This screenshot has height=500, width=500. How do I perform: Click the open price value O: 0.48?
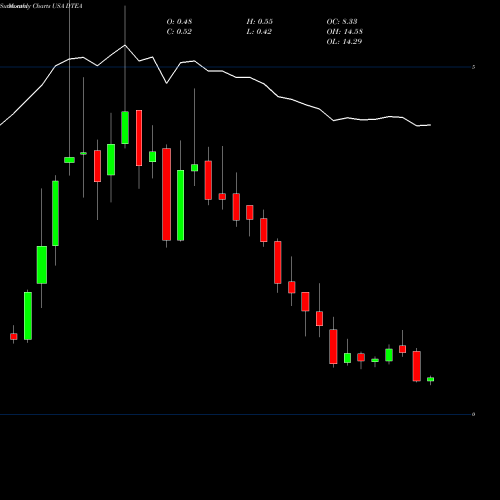pos(179,22)
